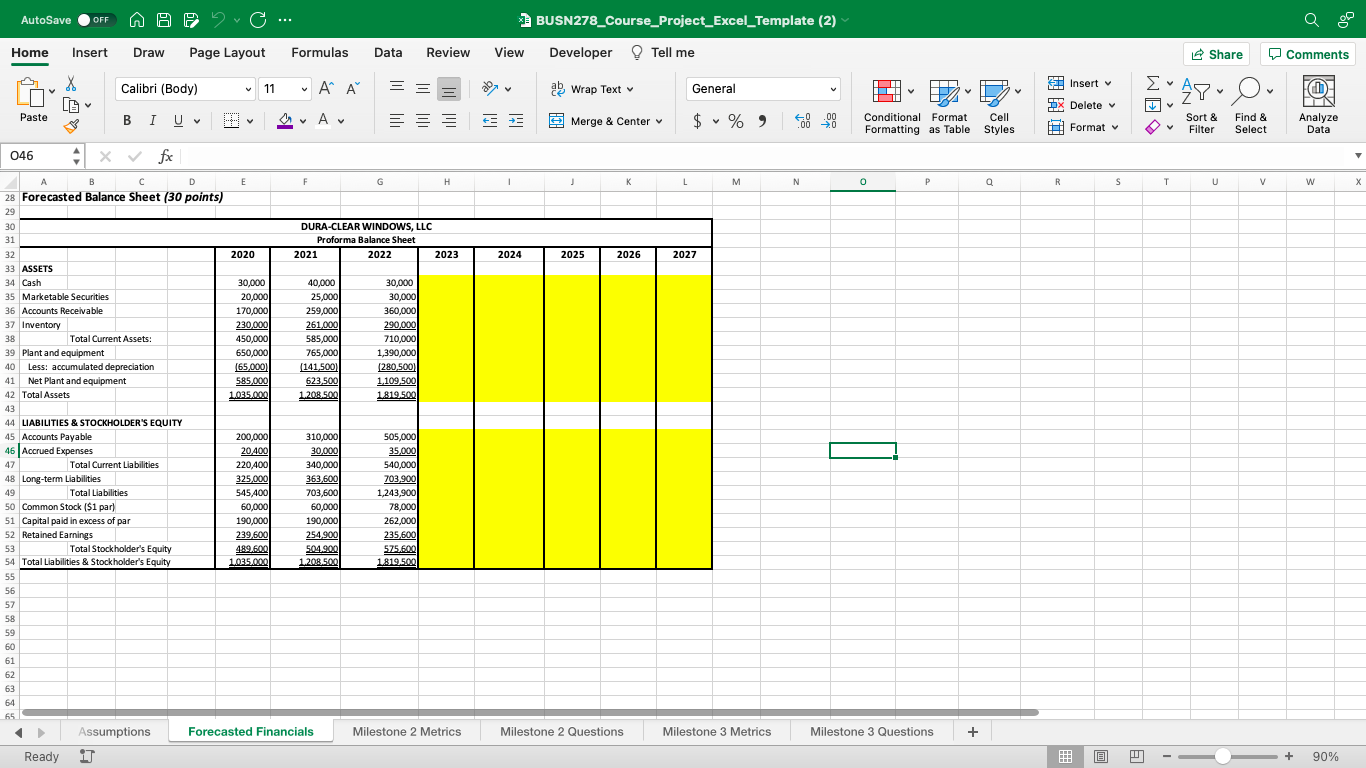Screen dimensions: 1366x768
Task: Open Sort & Filter options
Action: tap(1200, 106)
